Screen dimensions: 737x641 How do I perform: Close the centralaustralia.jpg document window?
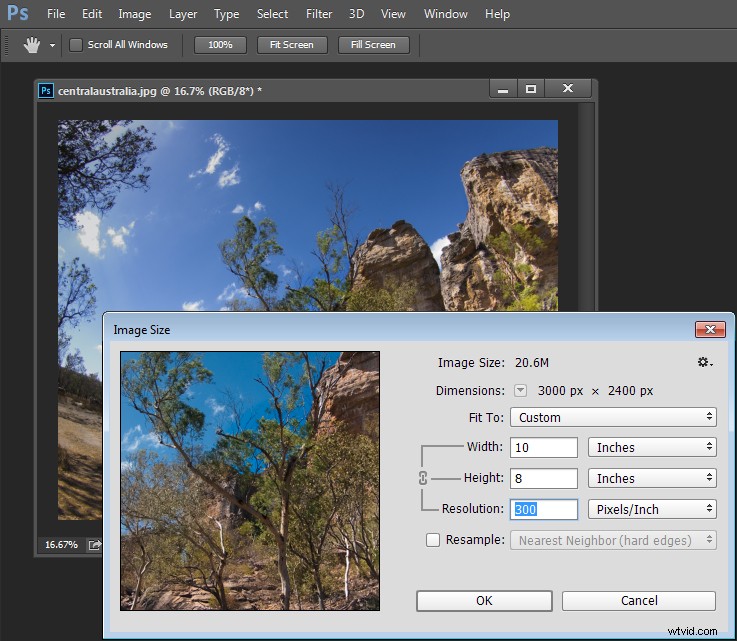coord(568,89)
